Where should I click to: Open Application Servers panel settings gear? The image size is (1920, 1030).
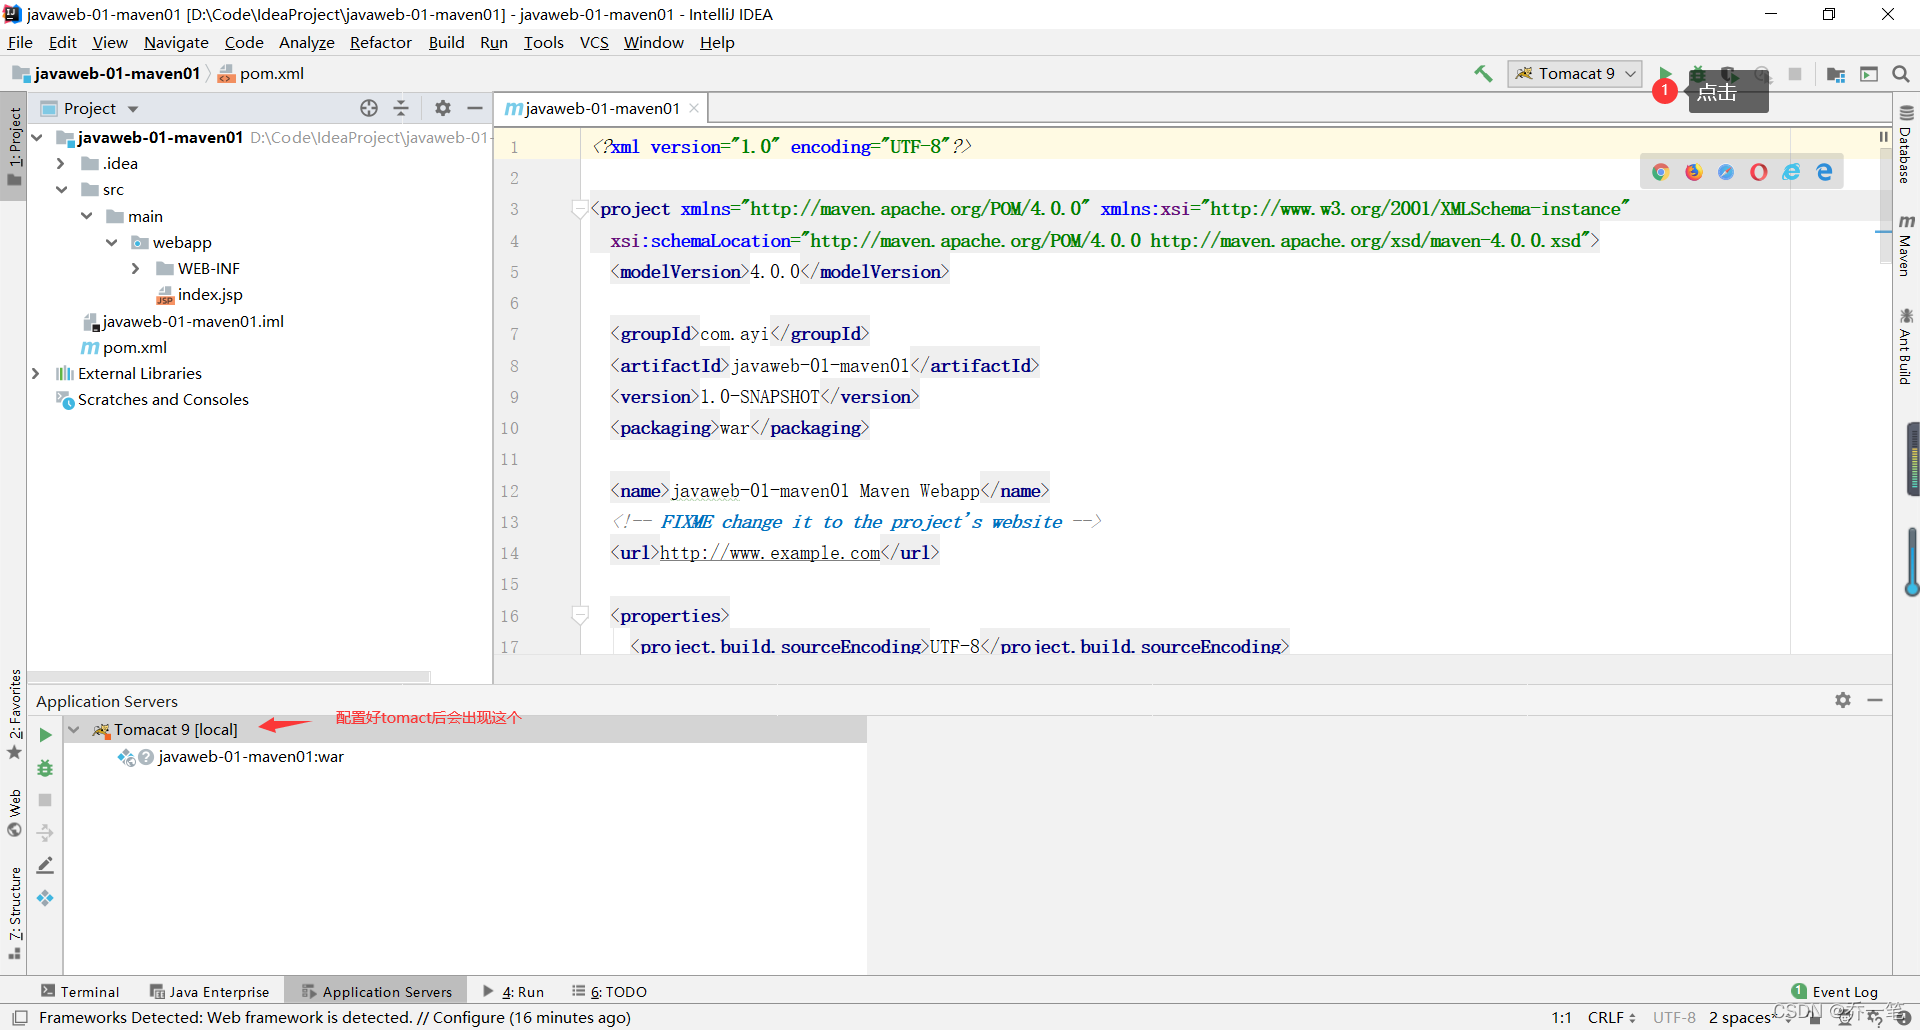[1843, 700]
